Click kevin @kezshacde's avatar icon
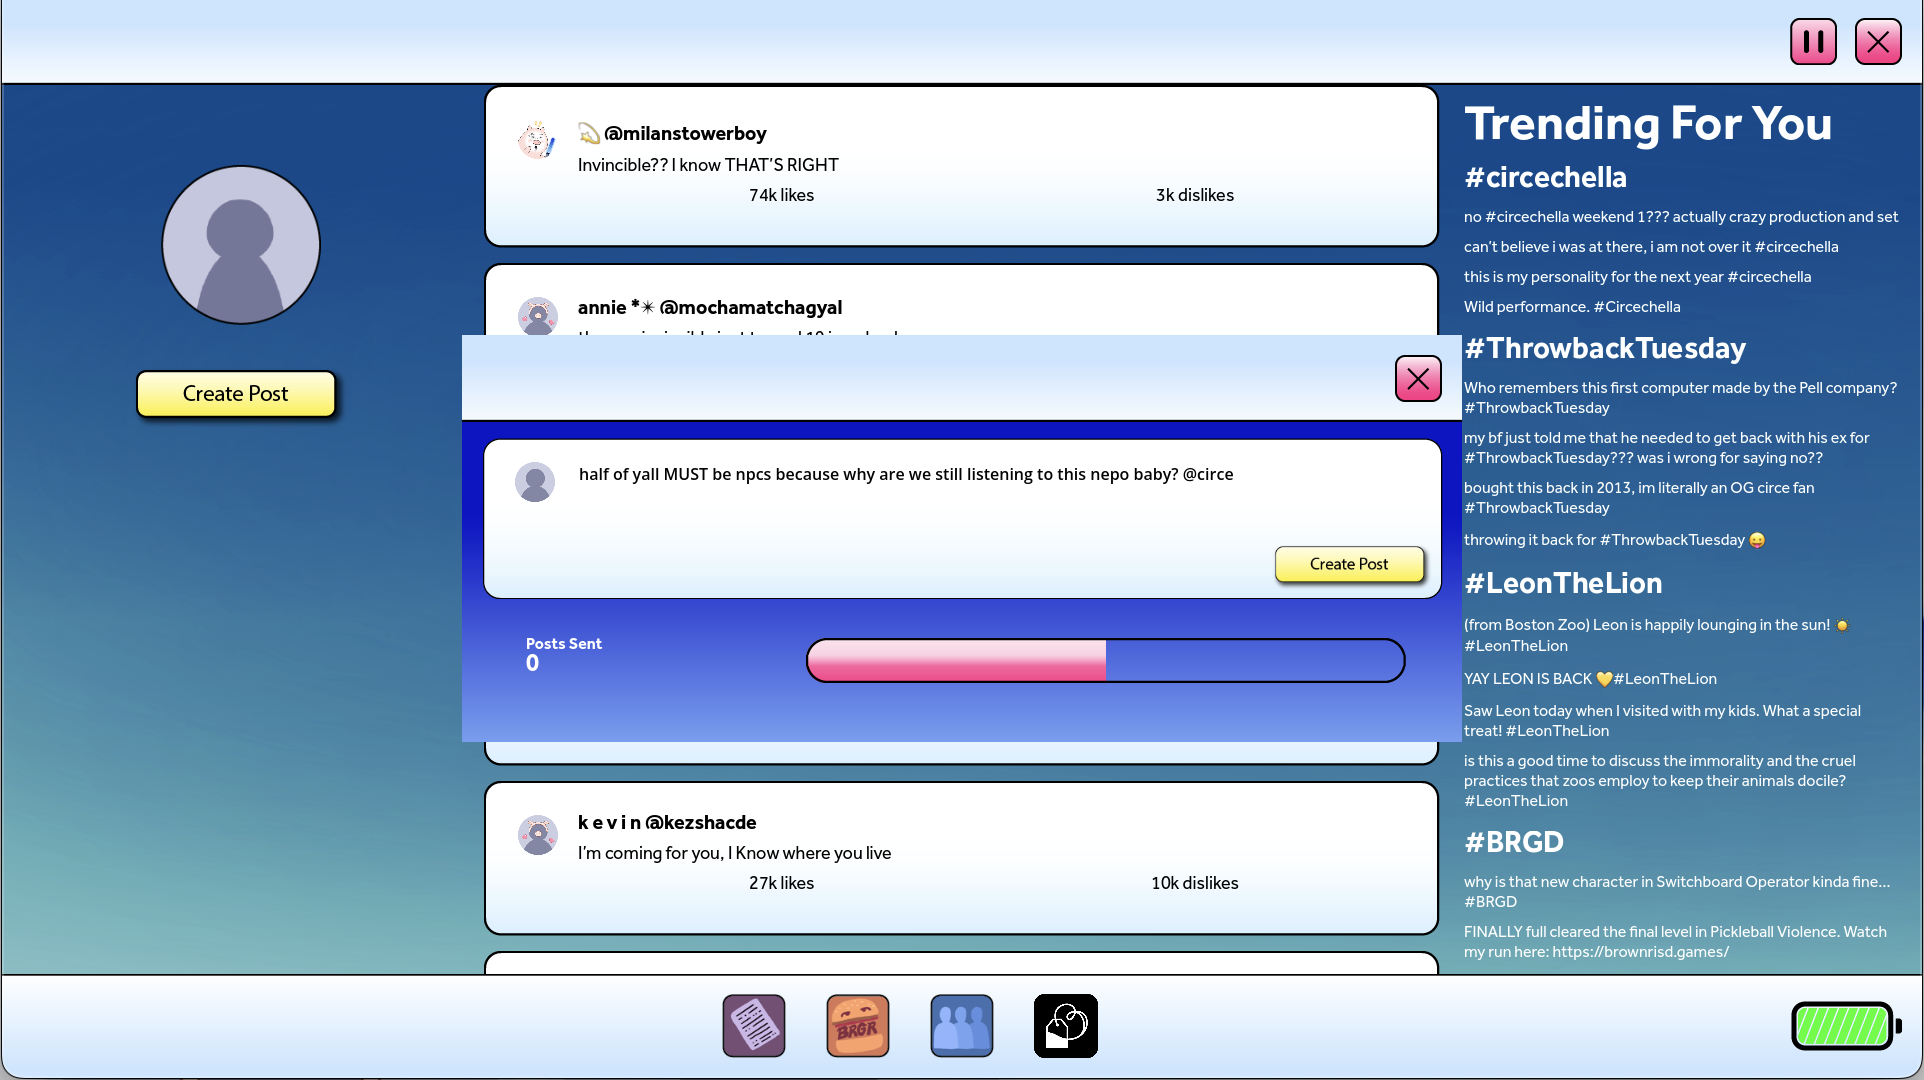 coord(538,834)
